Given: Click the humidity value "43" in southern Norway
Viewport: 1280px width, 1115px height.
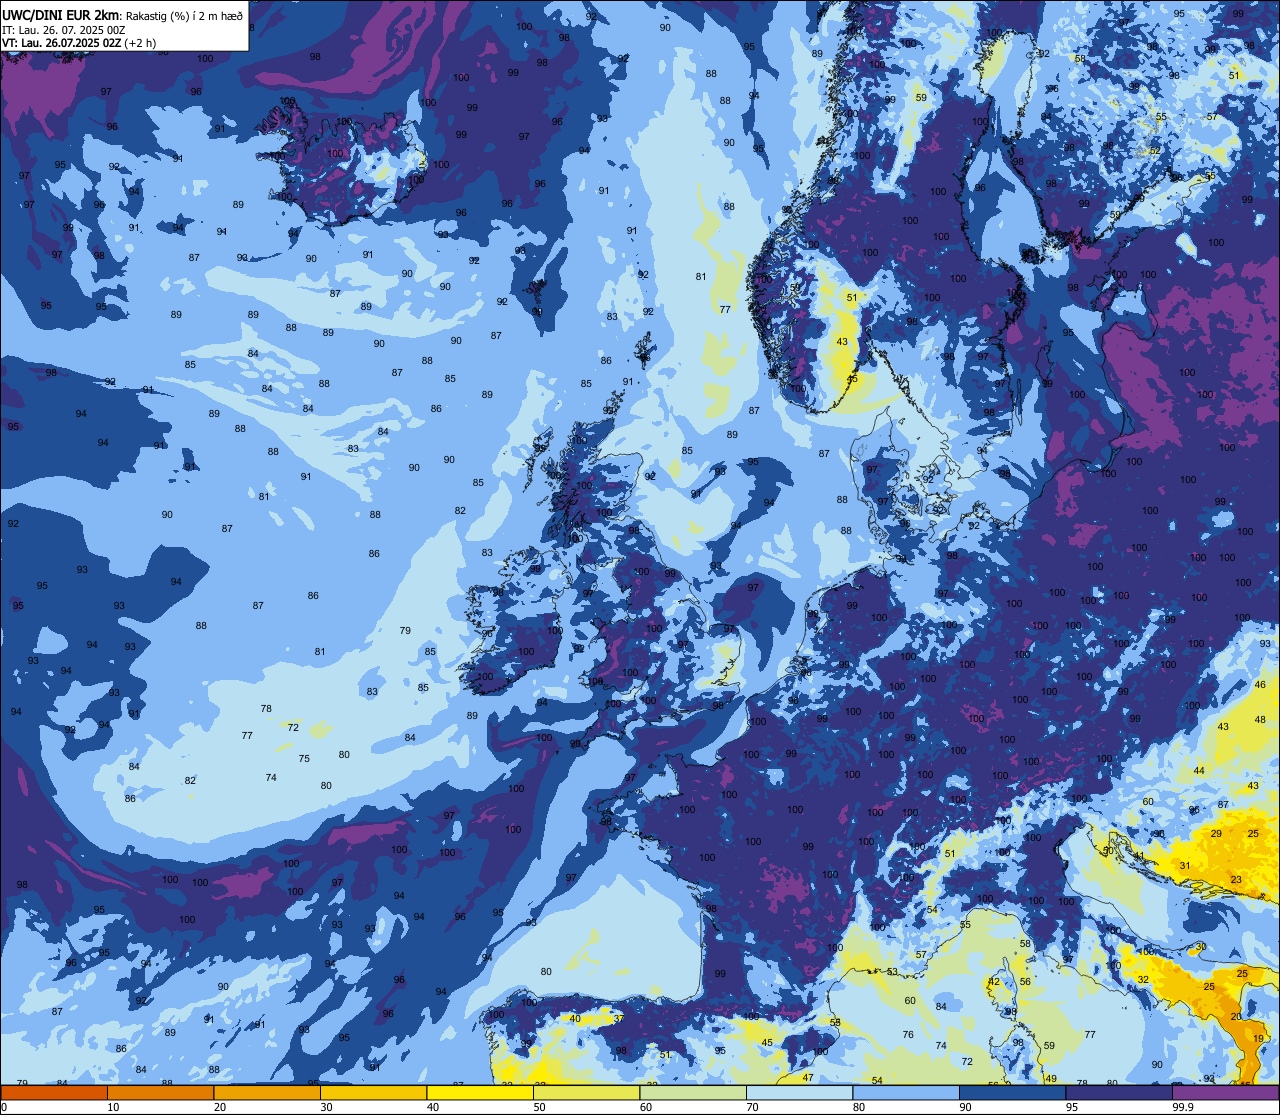Looking at the screenshot, I should (842, 342).
